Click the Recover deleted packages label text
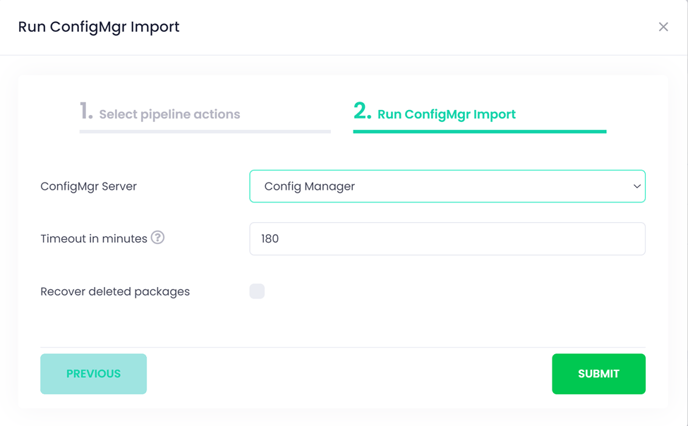The image size is (688, 426). [115, 292]
